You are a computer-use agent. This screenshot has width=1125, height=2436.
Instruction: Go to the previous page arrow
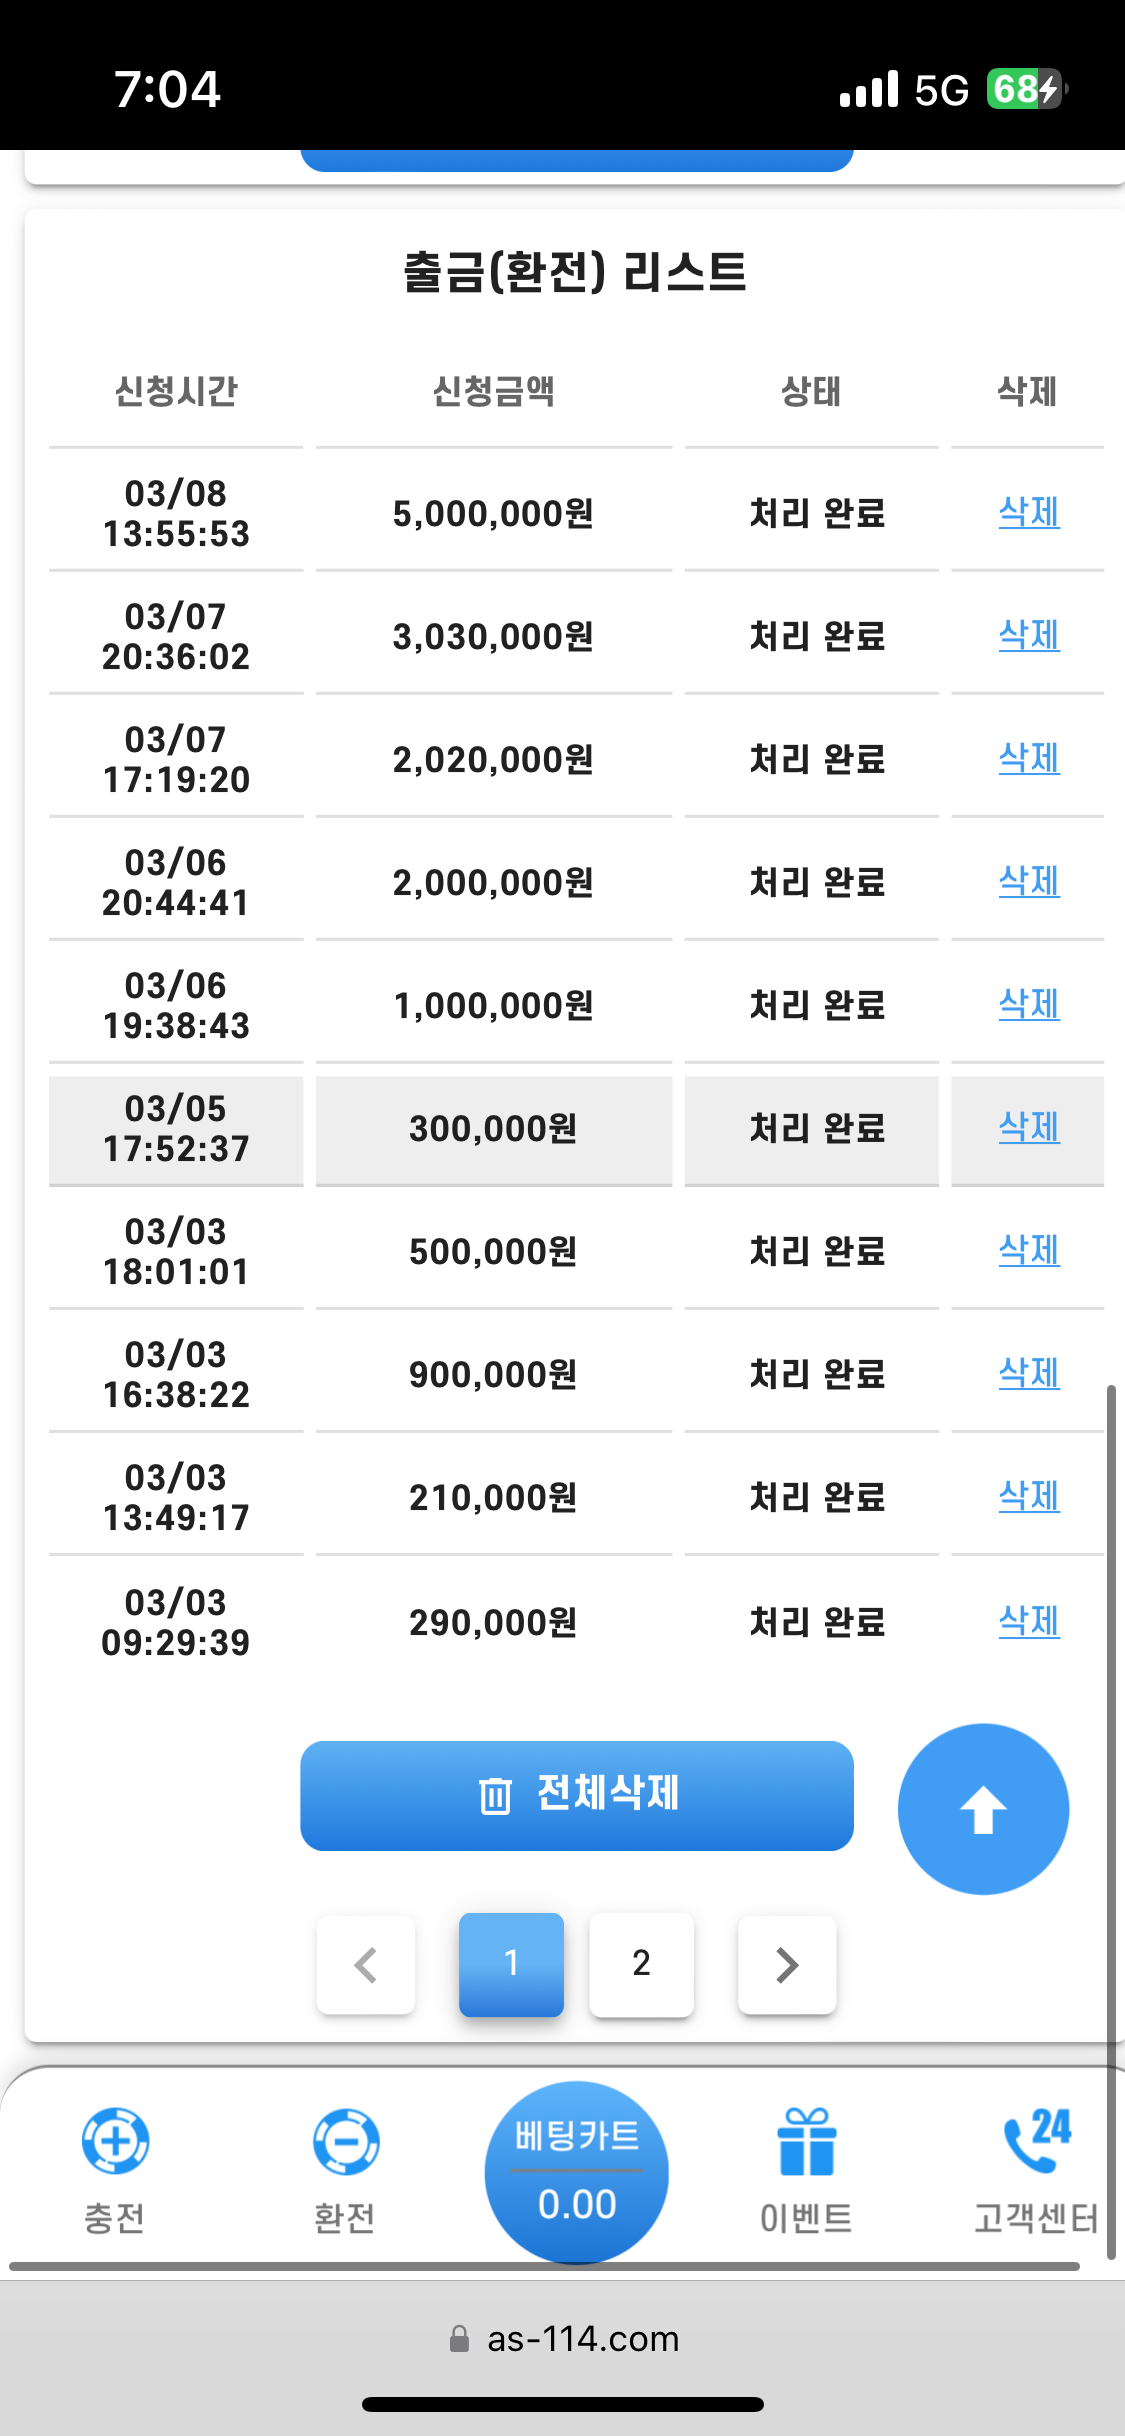(x=366, y=1965)
